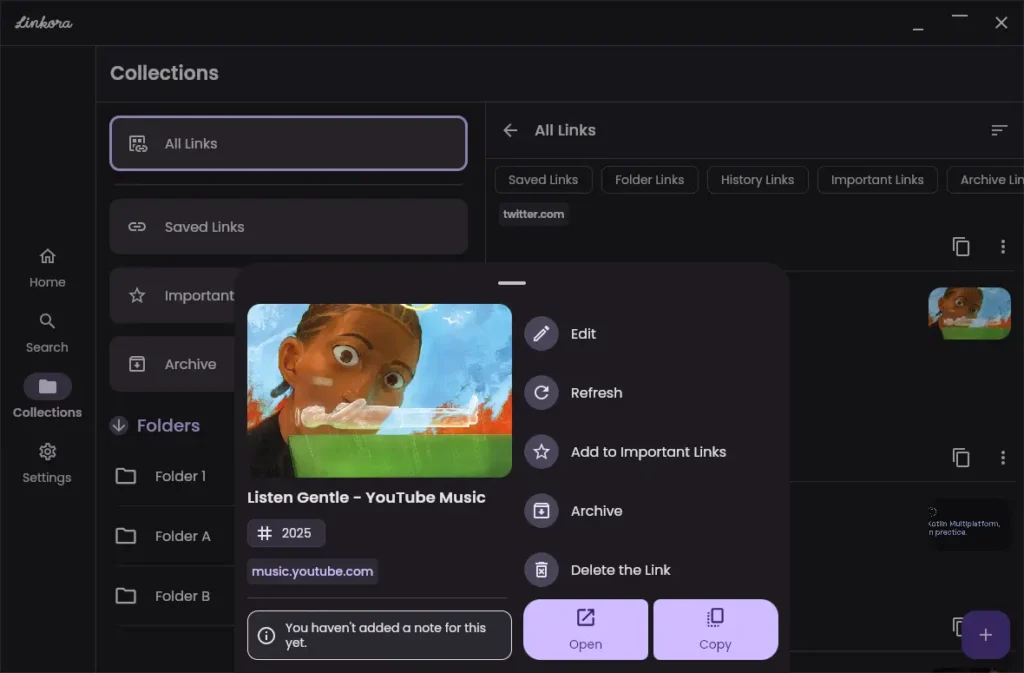Refresh the link metadata using the refresh icon
Screen dimensions: 1024x673
(x=541, y=392)
